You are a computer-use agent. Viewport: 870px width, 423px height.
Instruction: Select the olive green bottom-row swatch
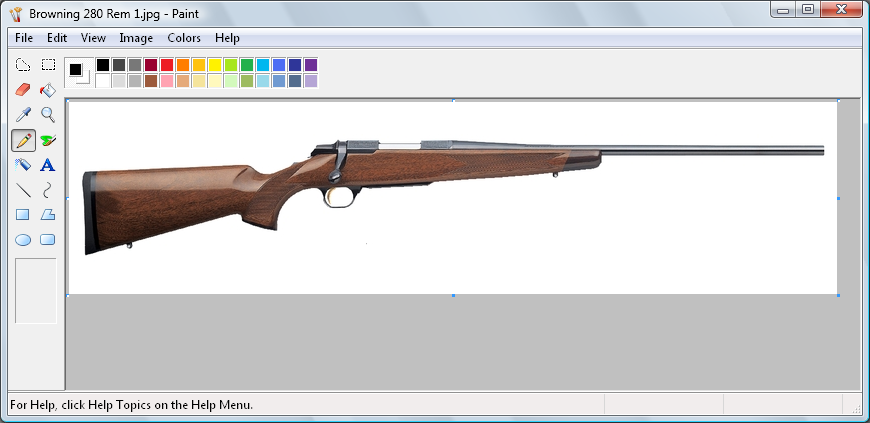click(x=247, y=81)
